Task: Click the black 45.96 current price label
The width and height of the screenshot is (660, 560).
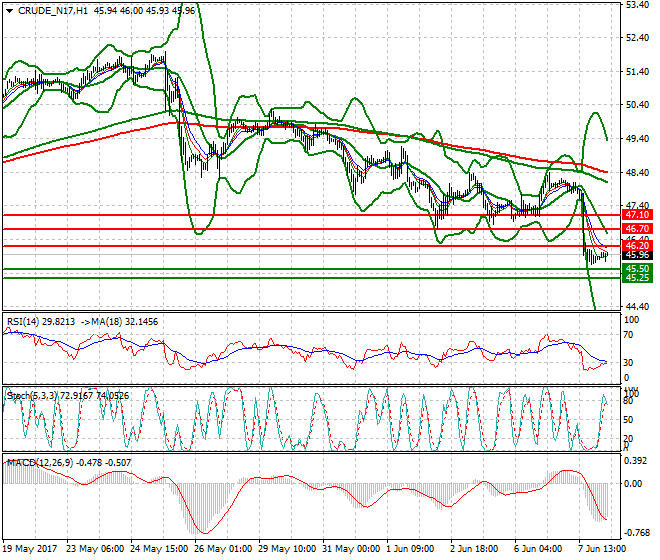Action: (x=637, y=255)
